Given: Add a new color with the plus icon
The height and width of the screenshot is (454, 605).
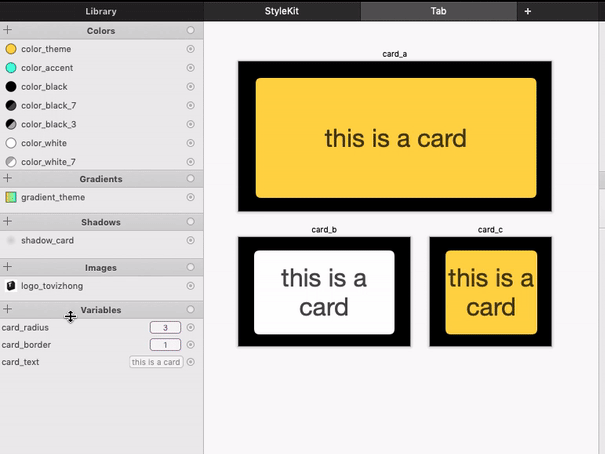Looking at the screenshot, I should (x=8, y=31).
